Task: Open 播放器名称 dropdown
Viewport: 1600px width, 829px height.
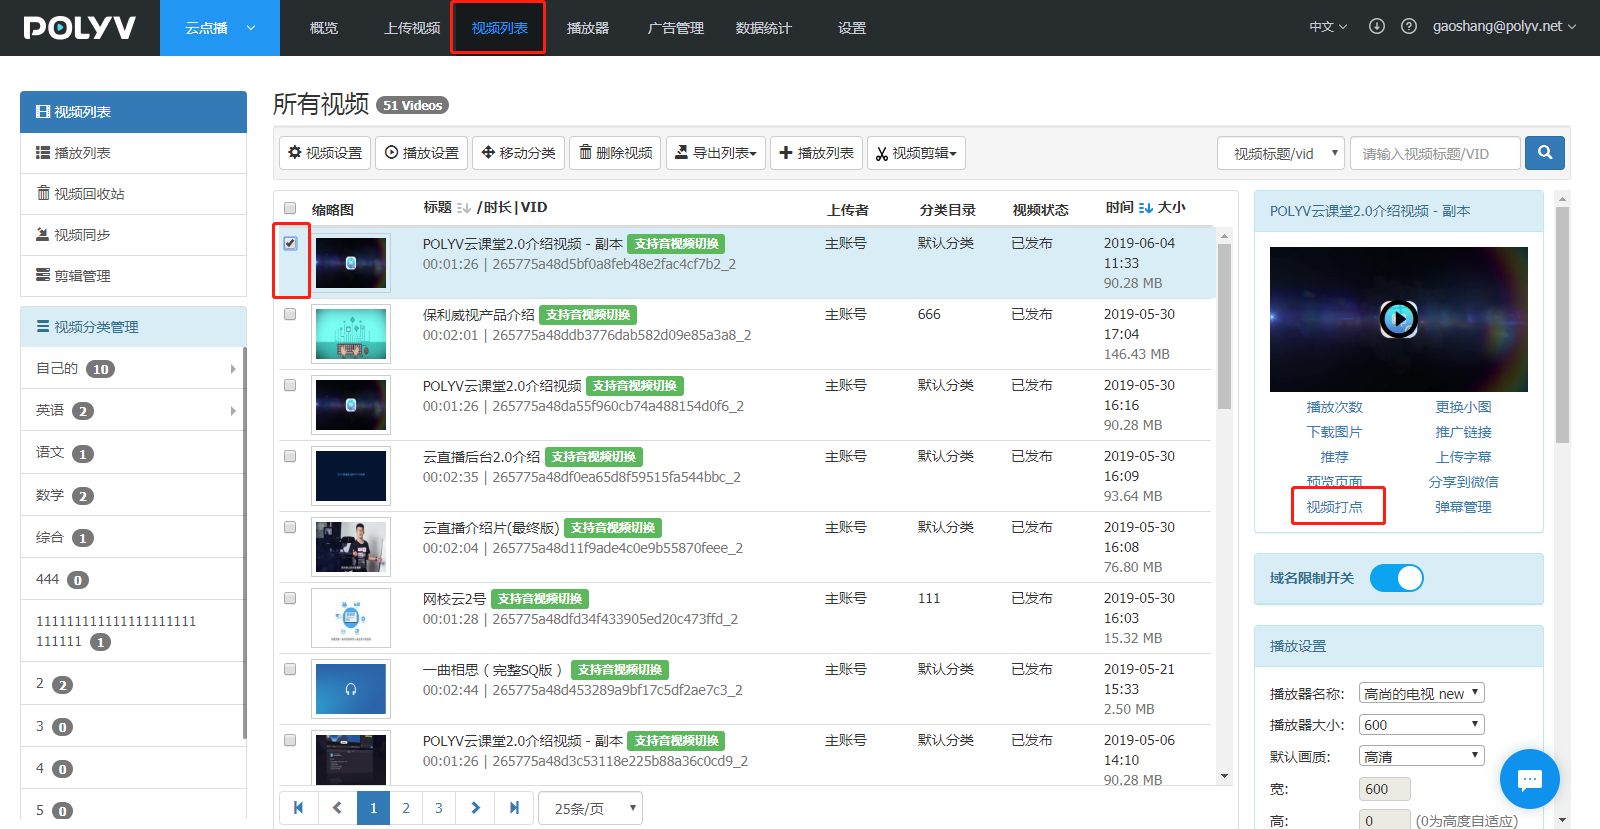Action: point(1422,693)
